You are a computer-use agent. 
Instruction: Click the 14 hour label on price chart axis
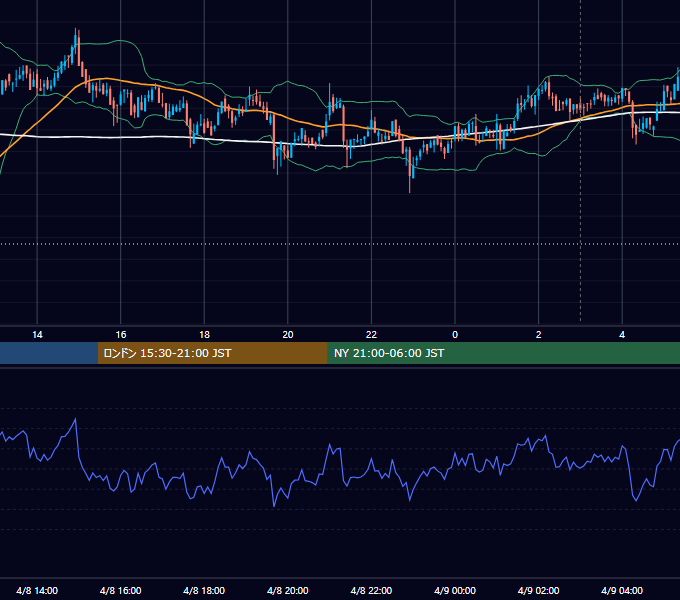[37, 335]
